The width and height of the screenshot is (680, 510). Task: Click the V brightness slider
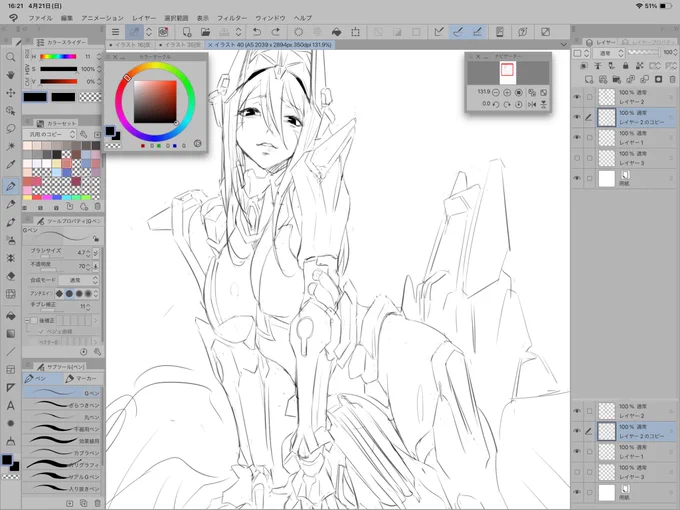[58, 81]
